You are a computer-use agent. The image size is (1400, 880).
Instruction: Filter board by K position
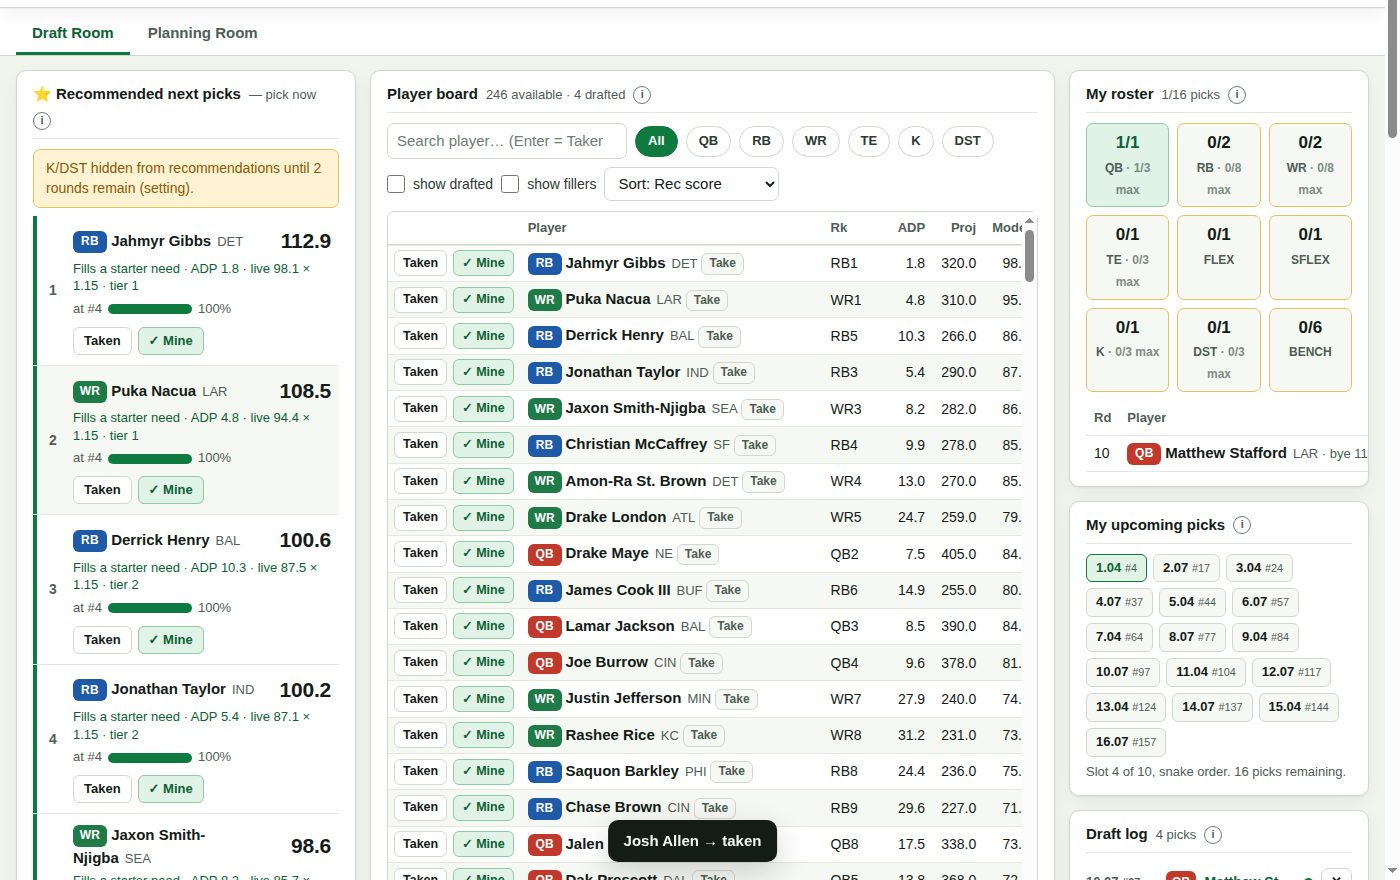coord(915,141)
